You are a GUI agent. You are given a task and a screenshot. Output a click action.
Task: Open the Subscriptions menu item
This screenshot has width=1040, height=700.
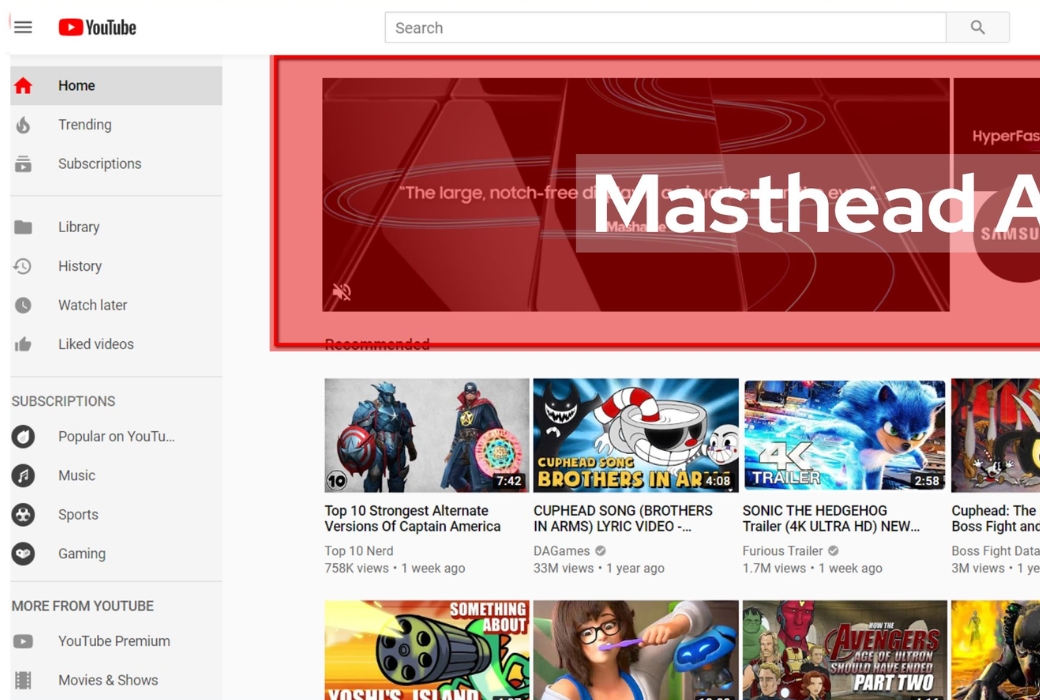pyautogui.click(x=116, y=164)
